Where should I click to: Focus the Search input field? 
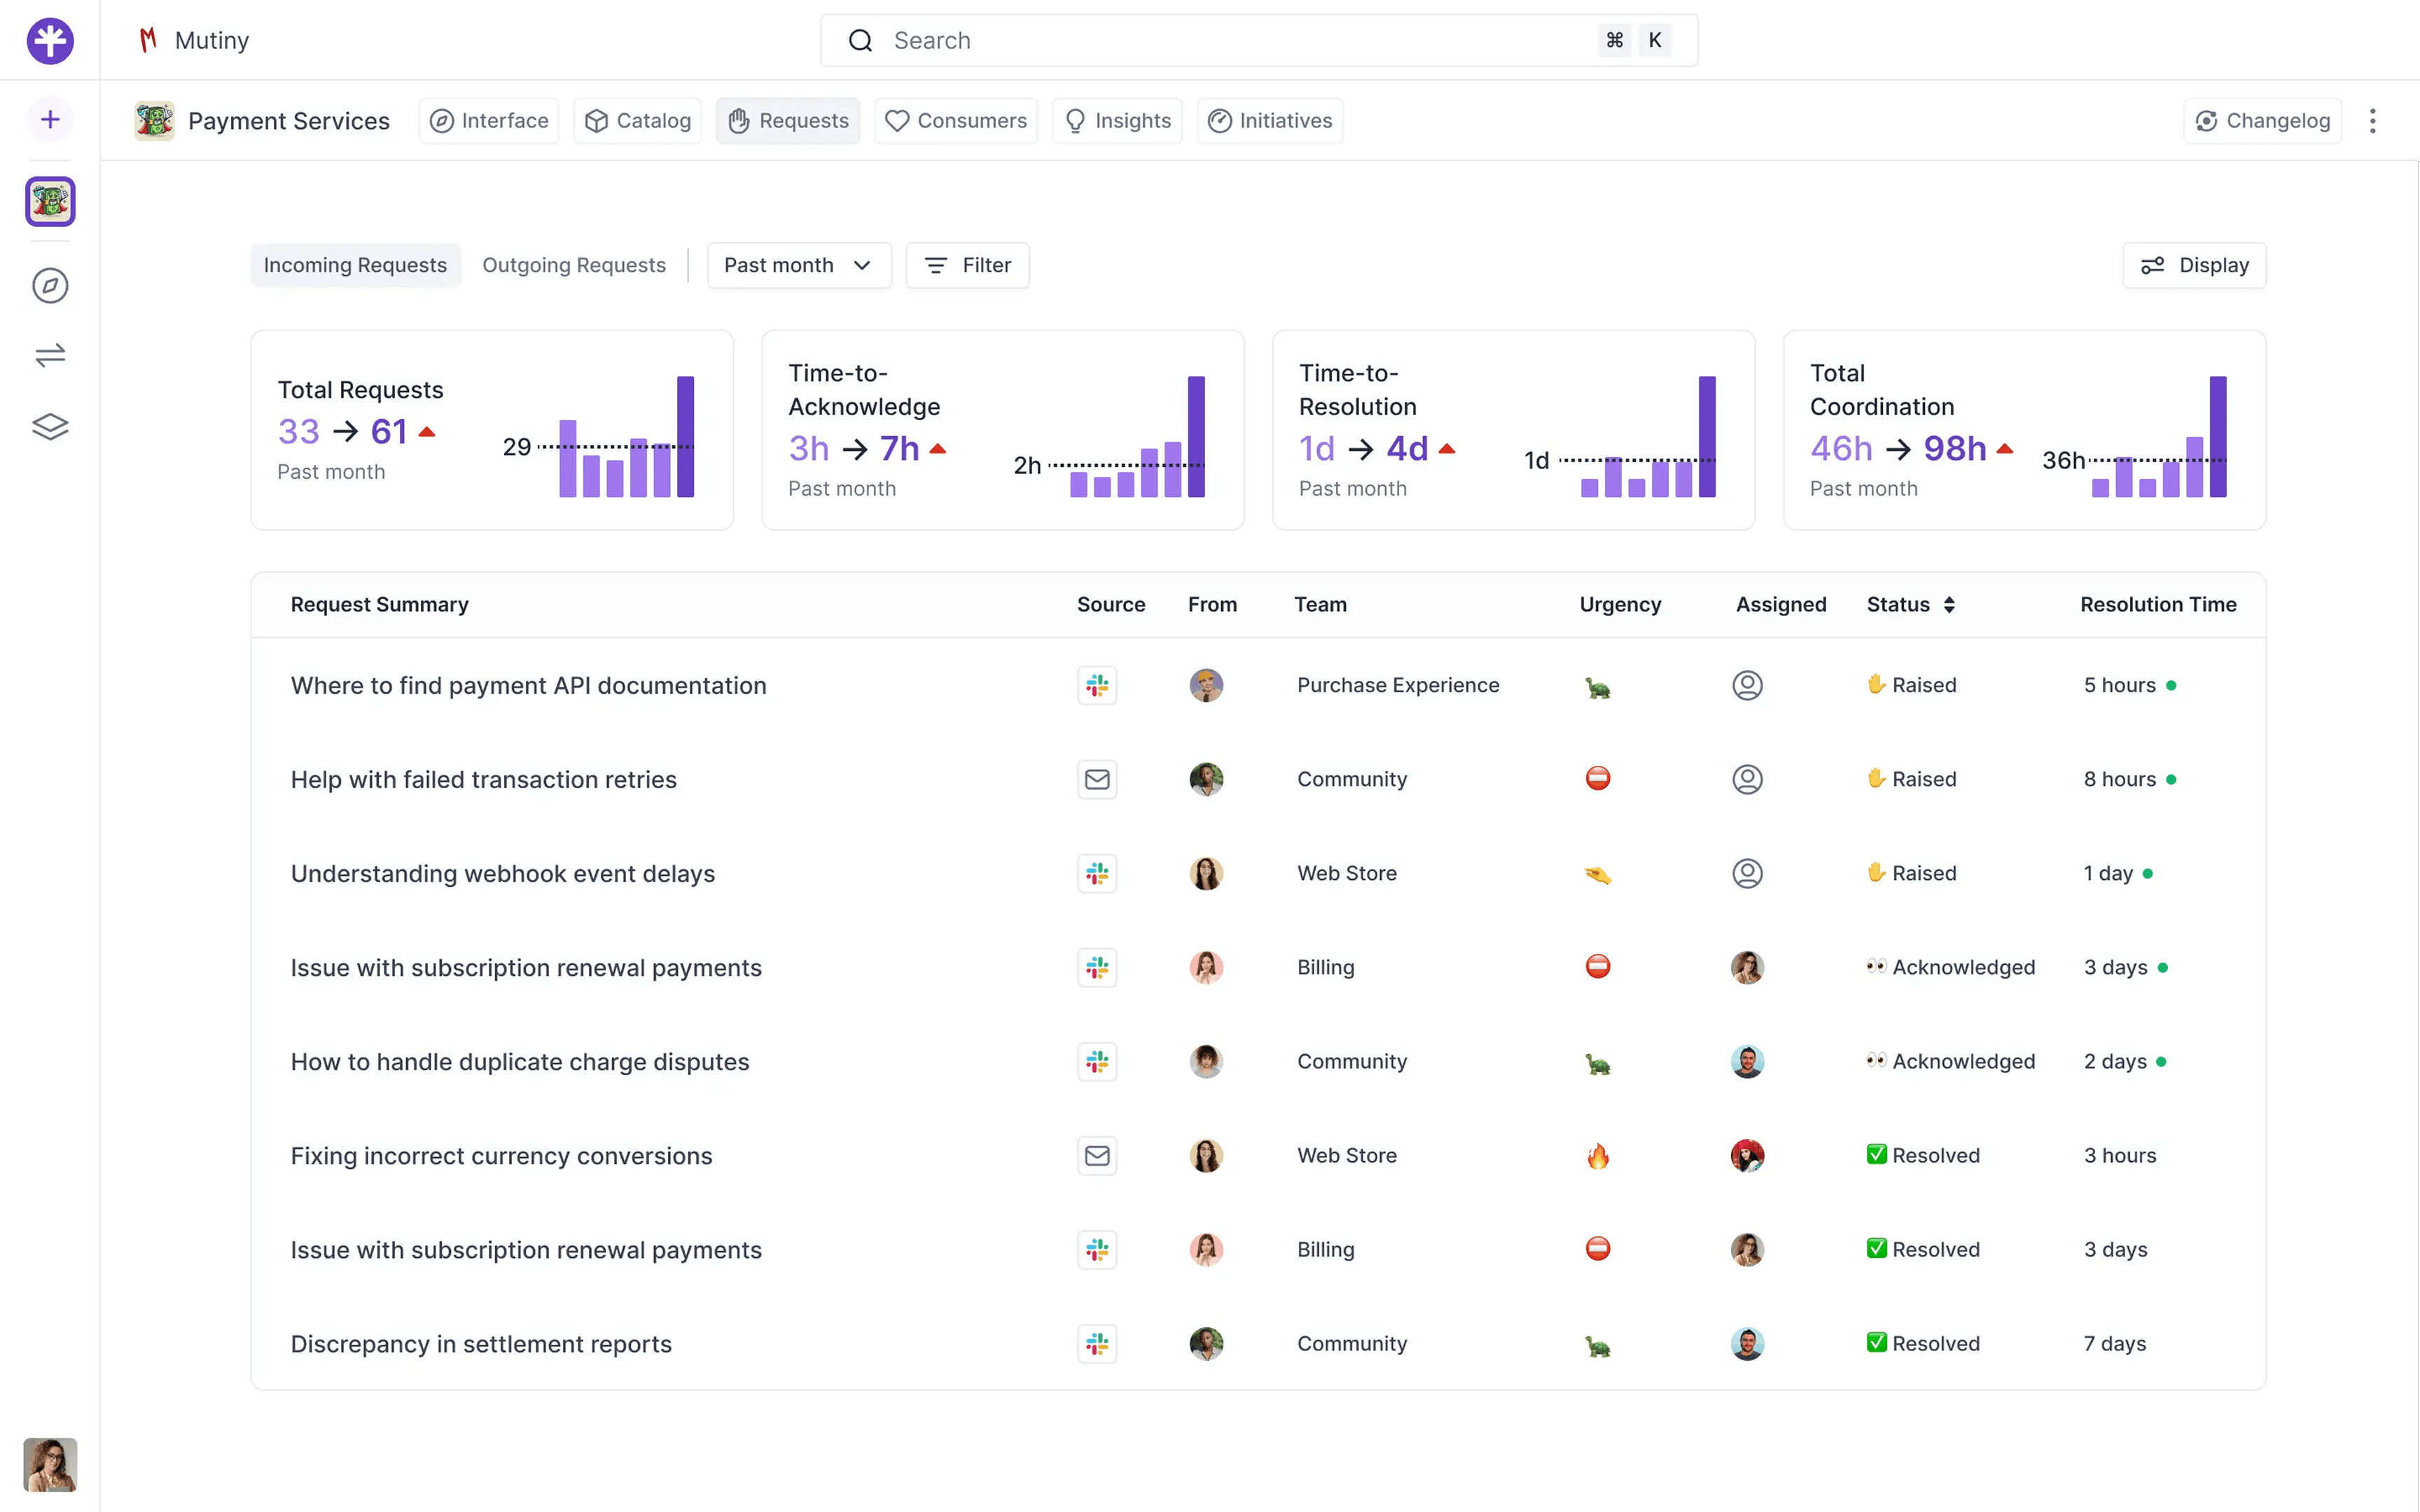pyautogui.click(x=1258, y=40)
